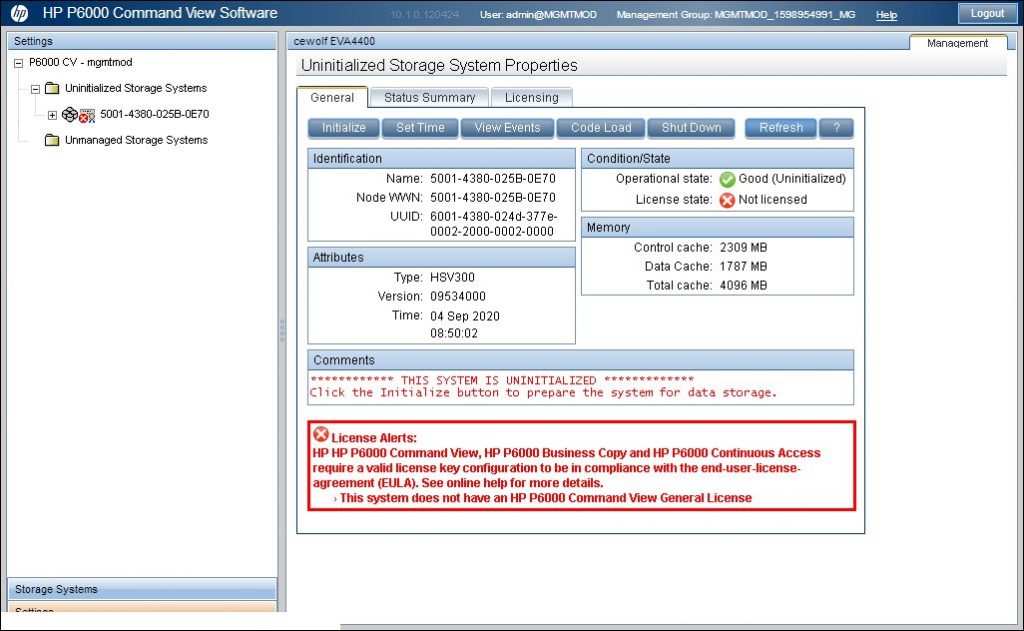The image size is (1024, 631).
Task: Click the Uninitialized Storage System Properties heading
Action: click(x=439, y=65)
